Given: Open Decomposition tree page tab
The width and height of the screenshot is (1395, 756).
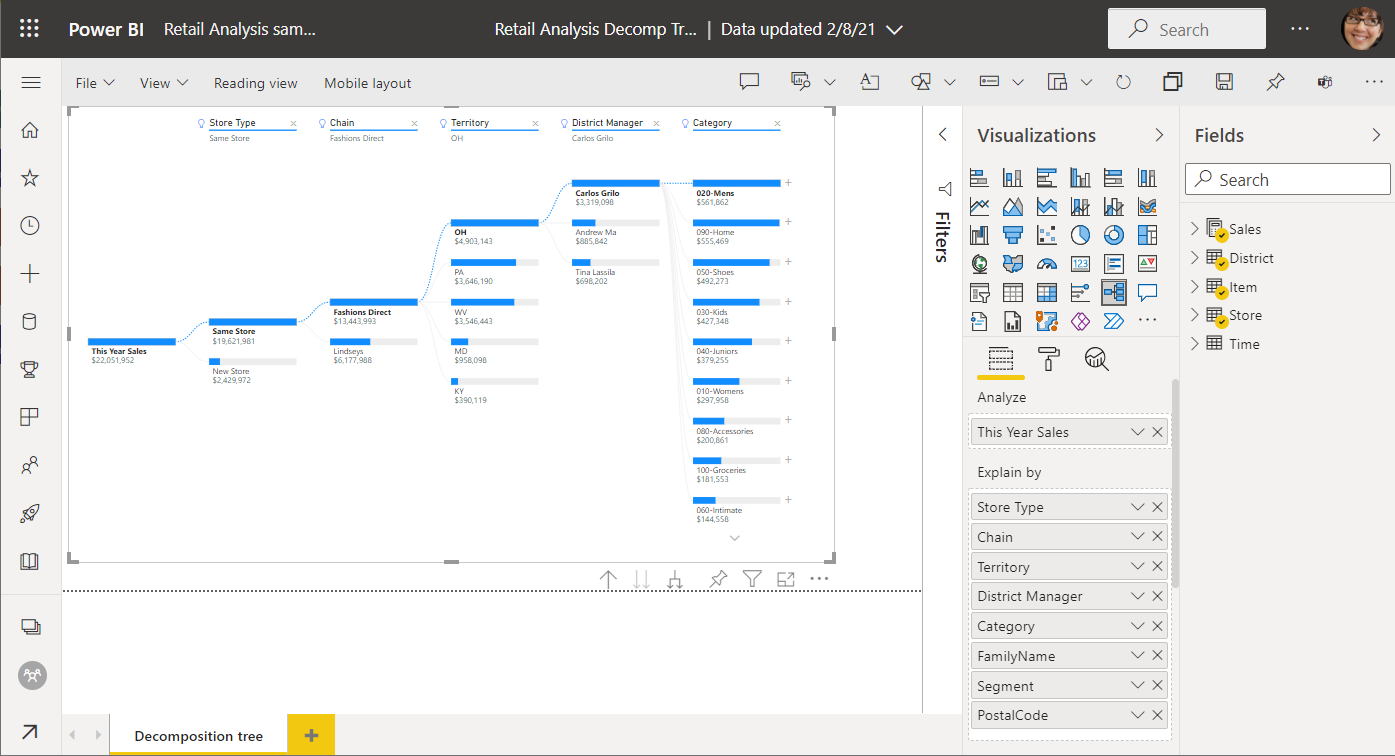Looking at the screenshot, I should (x=199, y=736).
